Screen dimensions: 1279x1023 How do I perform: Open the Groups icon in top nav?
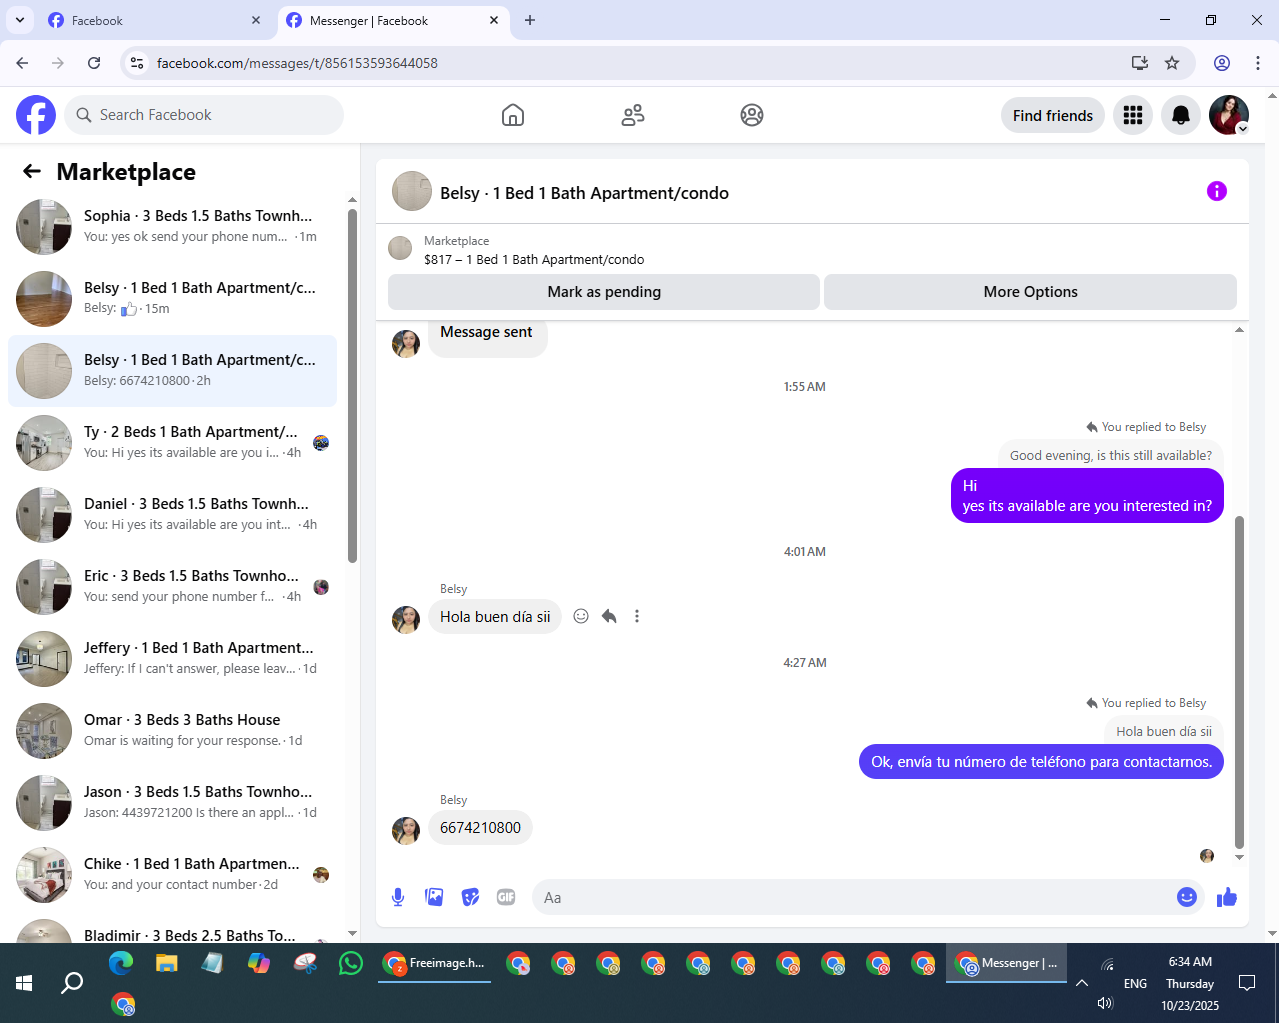[x=752, y=115]
